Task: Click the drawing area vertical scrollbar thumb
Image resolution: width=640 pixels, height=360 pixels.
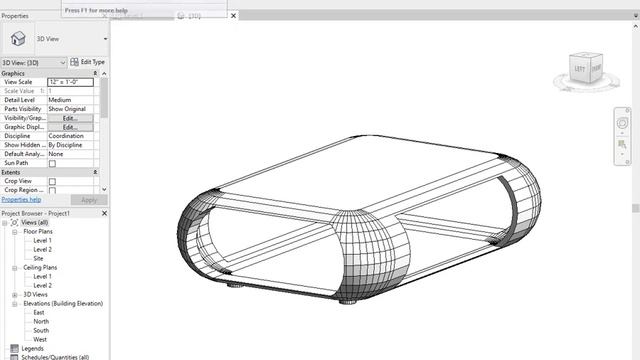Action: pos(636,208)
